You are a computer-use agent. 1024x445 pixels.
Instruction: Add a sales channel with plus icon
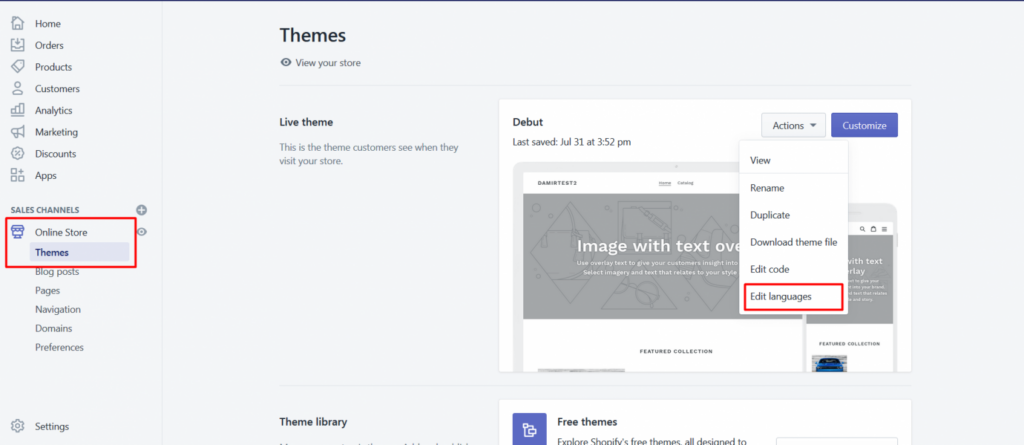[141, 210]
